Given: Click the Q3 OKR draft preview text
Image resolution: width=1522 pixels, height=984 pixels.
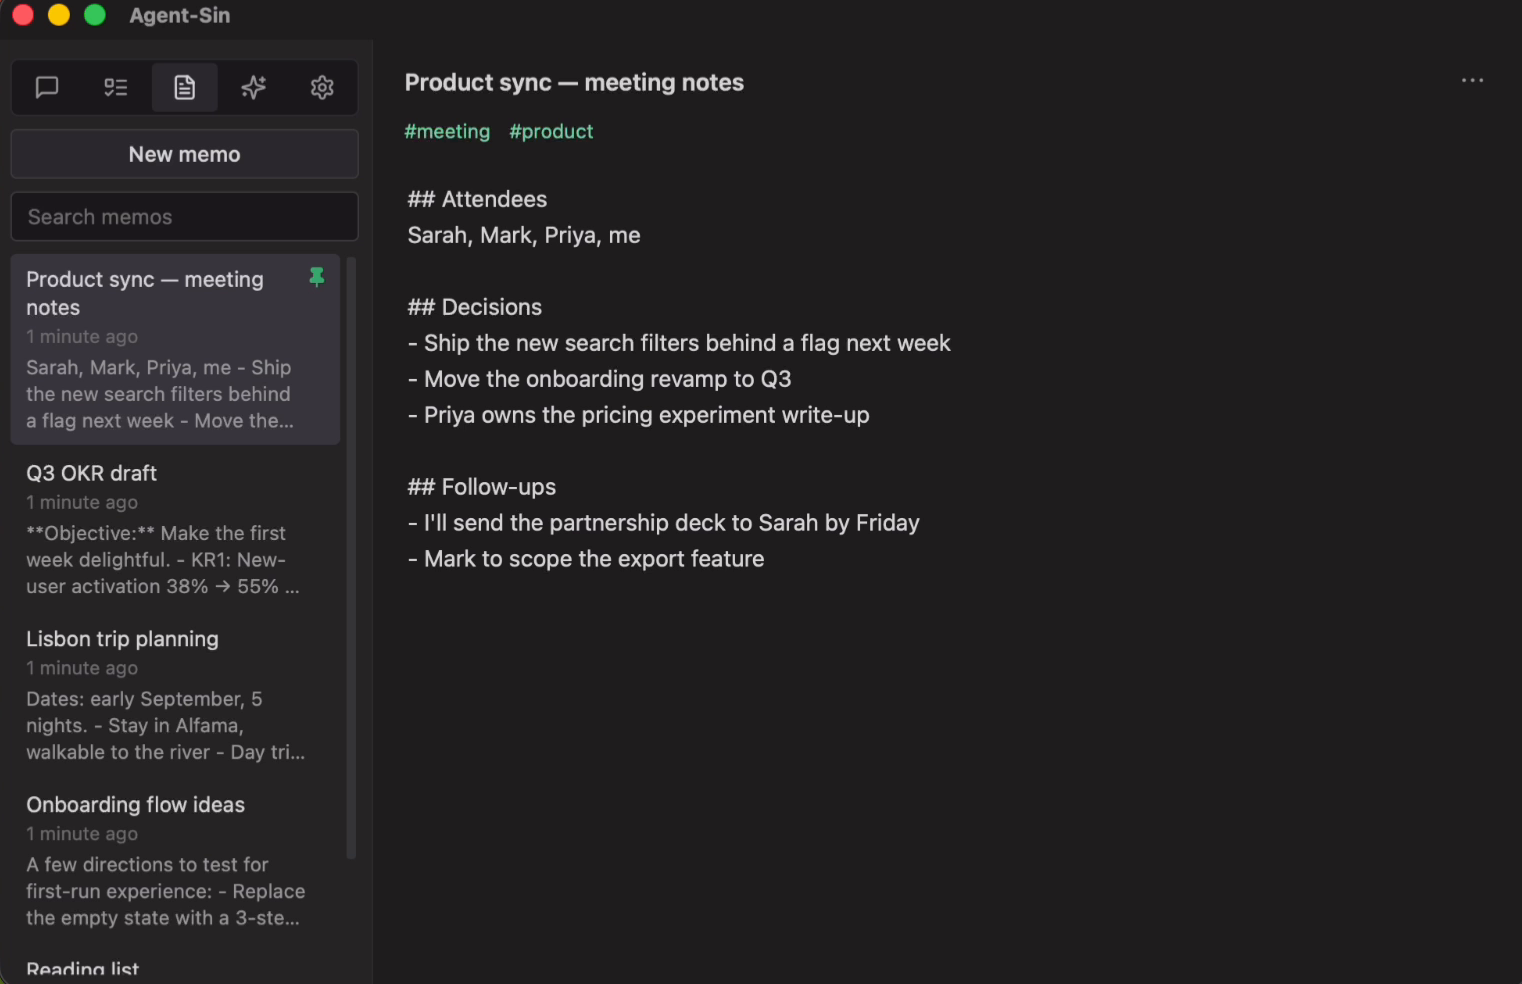Looking at the screenshot, I should pyautogui.click(x=163, y=560).
